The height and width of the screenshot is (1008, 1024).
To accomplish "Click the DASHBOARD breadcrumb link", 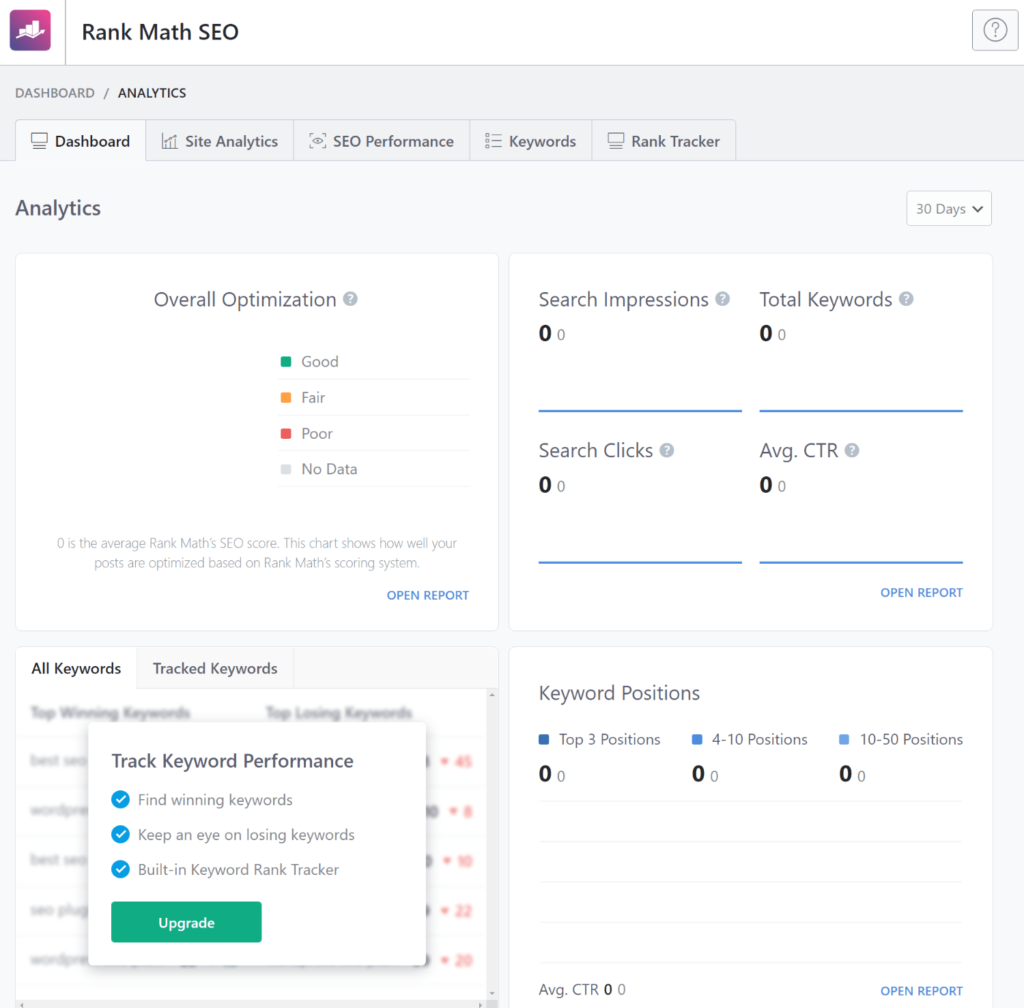I will [x=54, y=92].
